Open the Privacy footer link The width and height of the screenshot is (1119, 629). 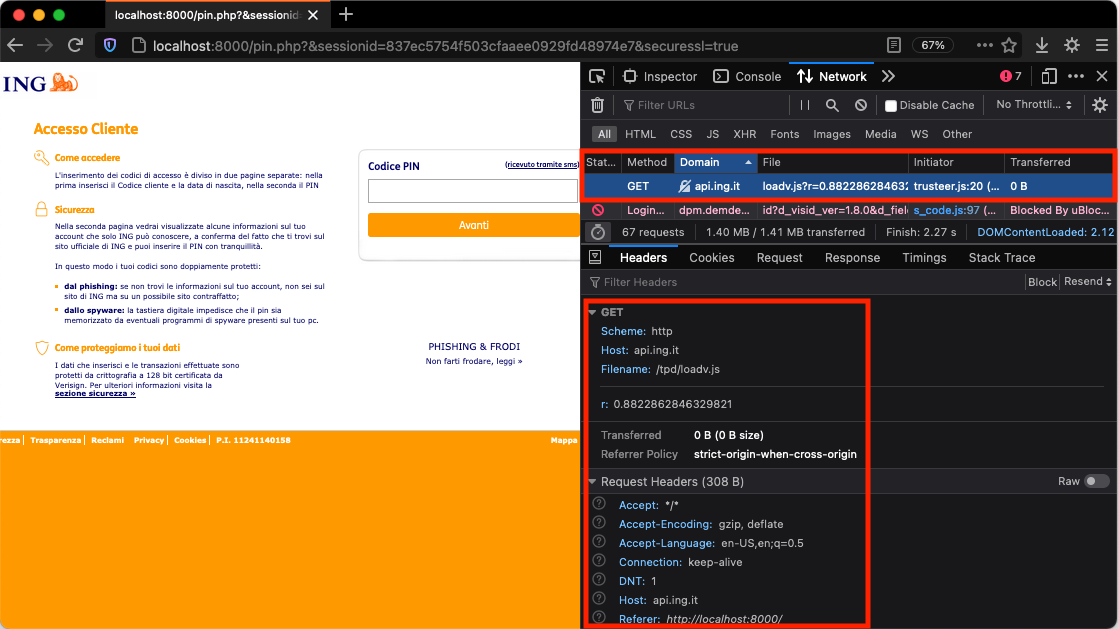pyautogui.click(x=149, y=440)
